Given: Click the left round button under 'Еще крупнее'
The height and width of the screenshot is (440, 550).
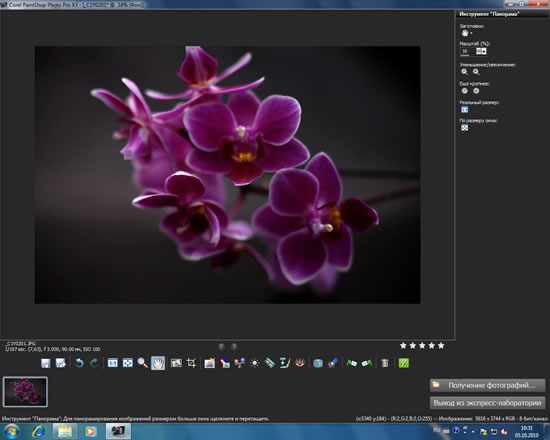Looking at the screenshot, I should tap(464, 91).
